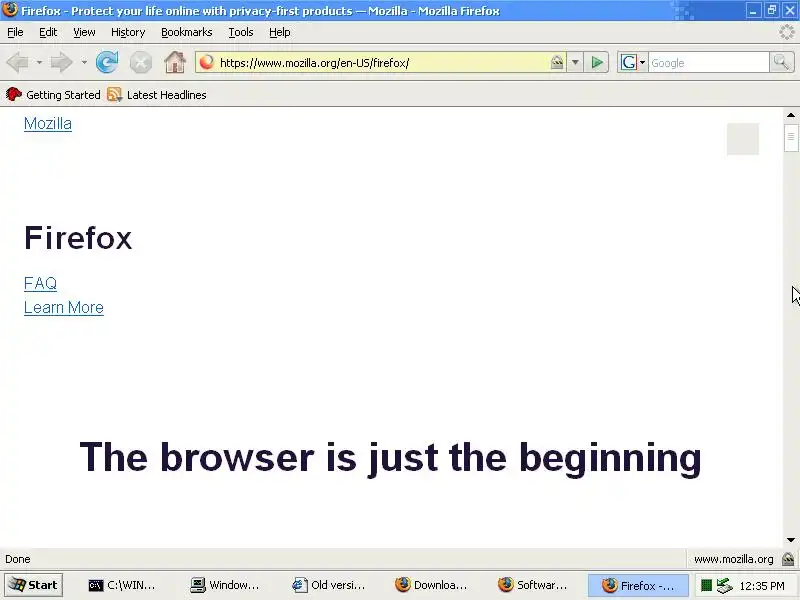
Task: Click the Forward navigation arrow
Action: [61, 63]
